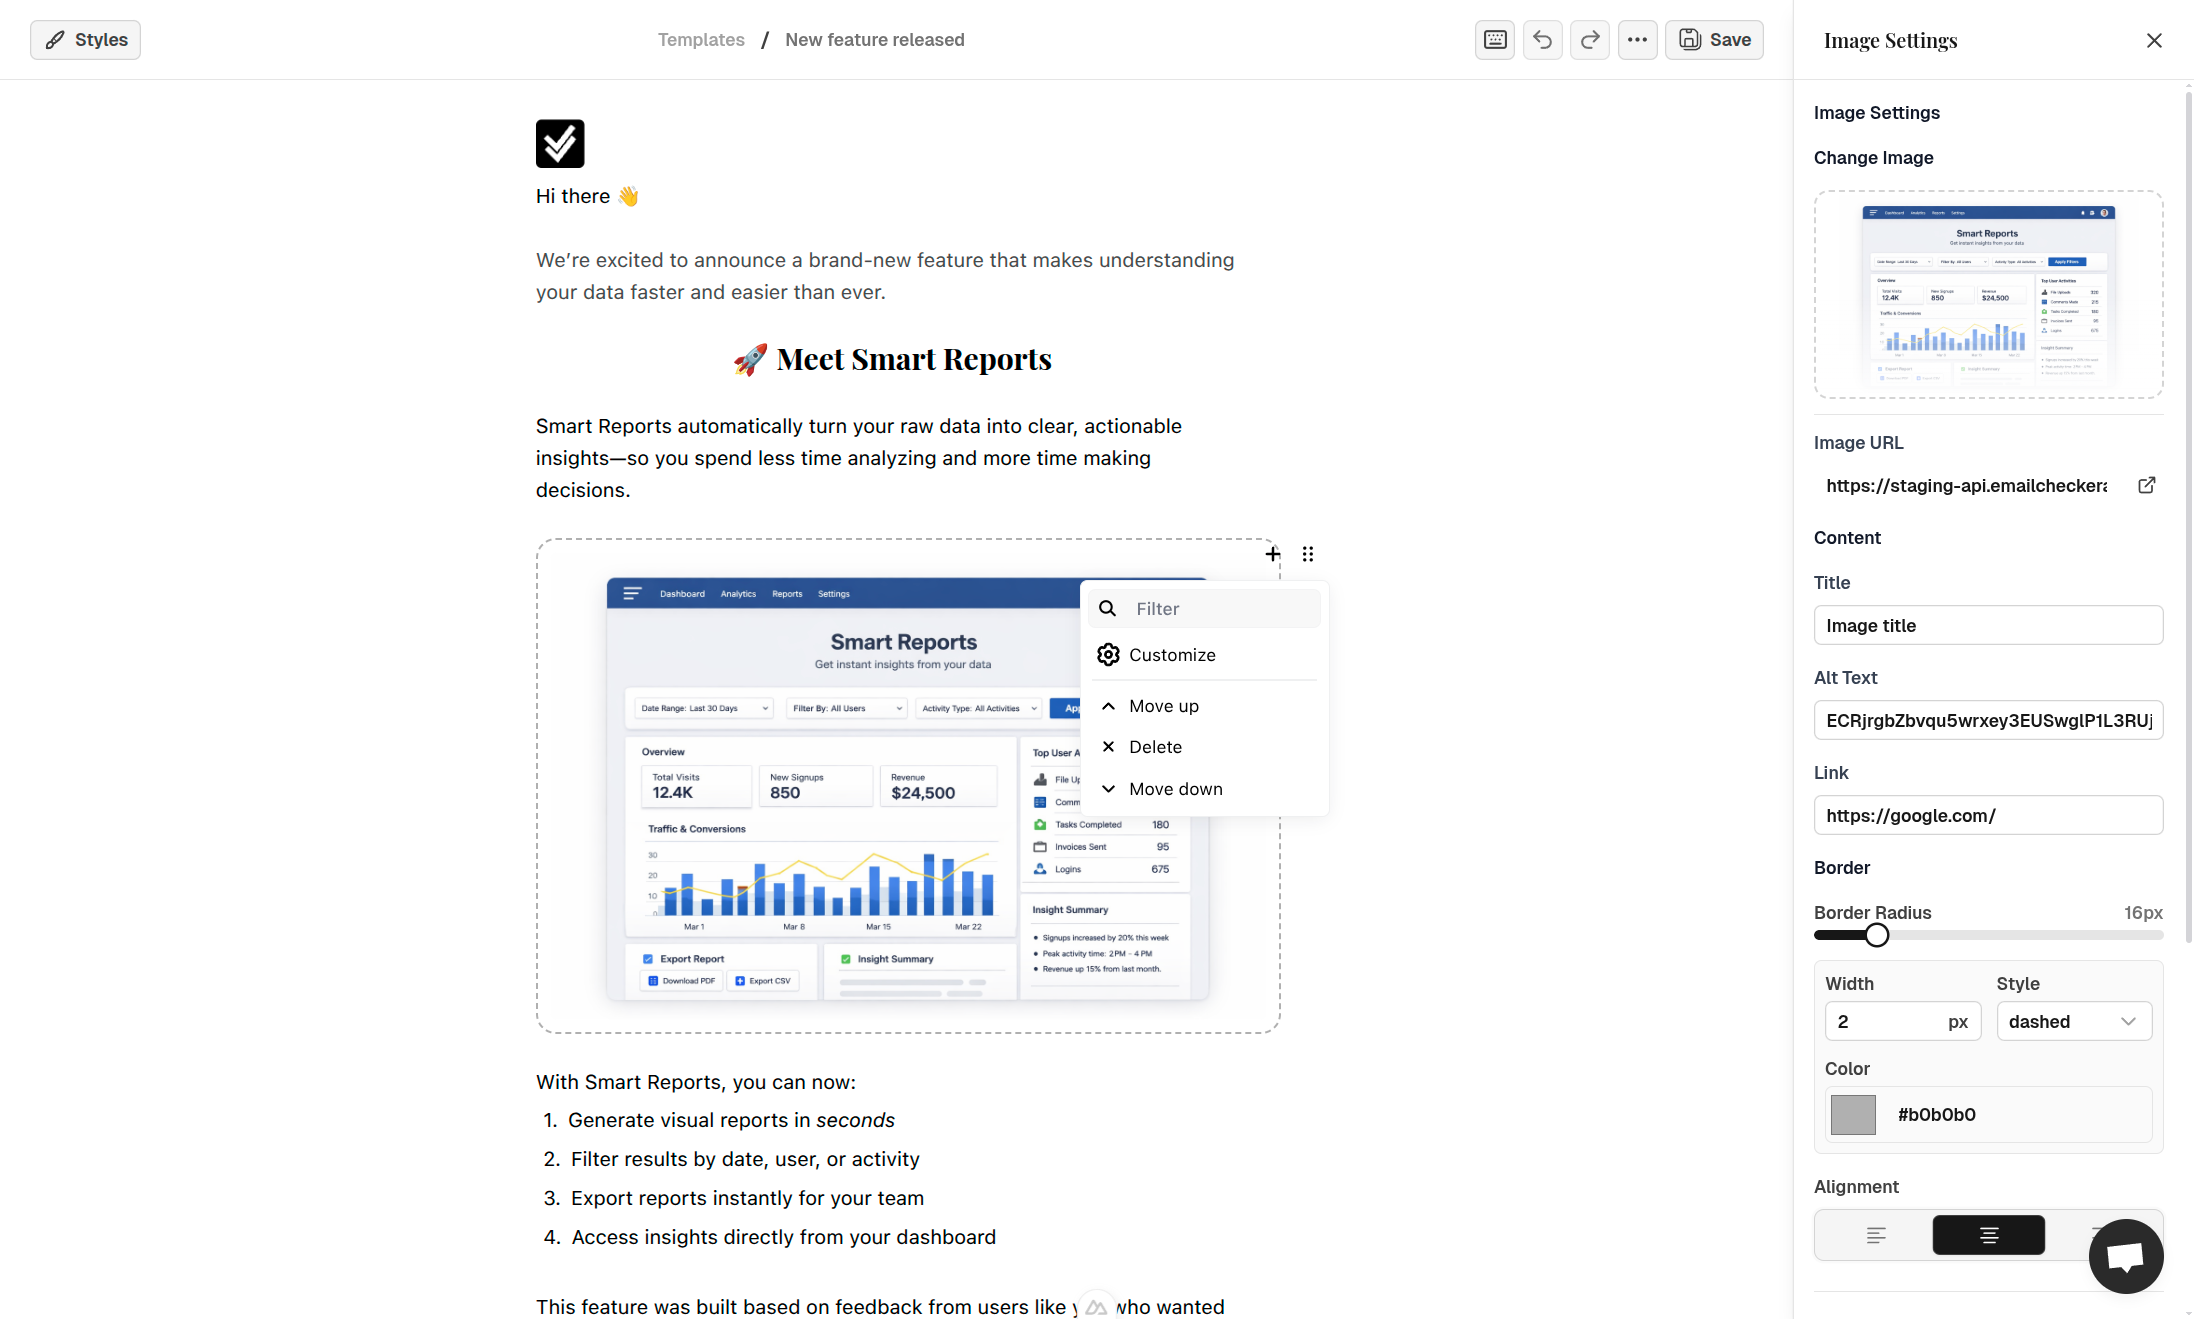Open the chat support bubble
2194x1319 pixels.
click(2125, 1256)
